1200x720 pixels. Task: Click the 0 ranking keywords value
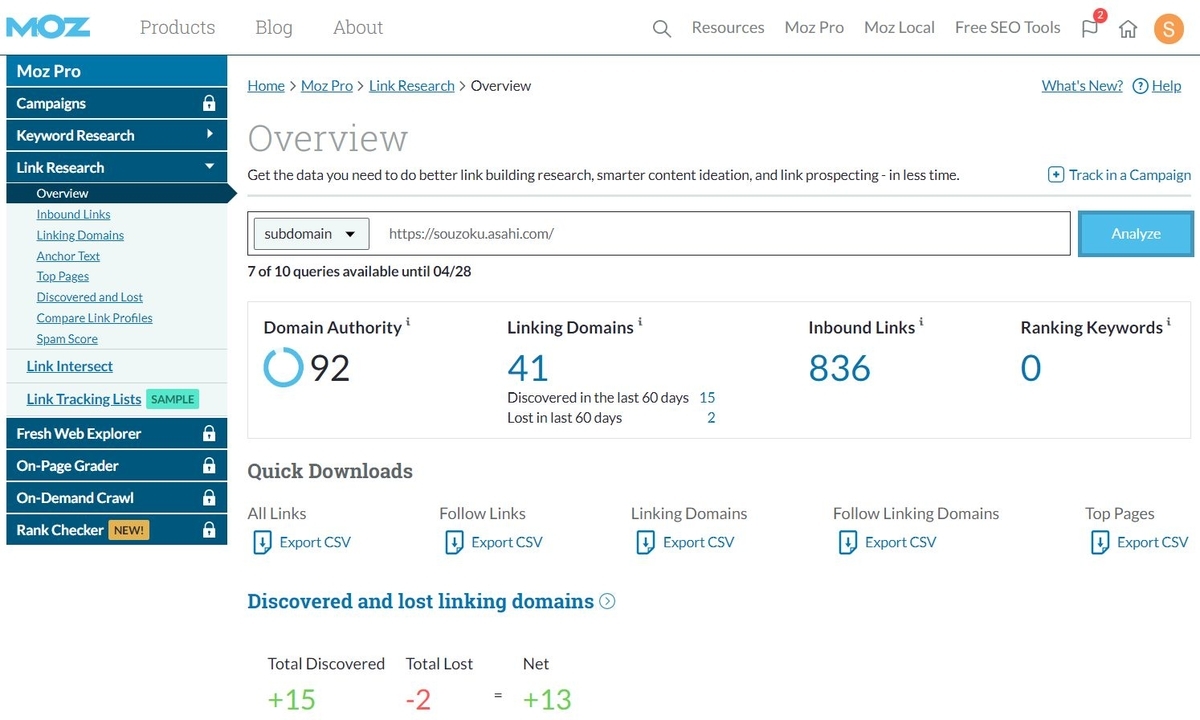coord(1031,368)
